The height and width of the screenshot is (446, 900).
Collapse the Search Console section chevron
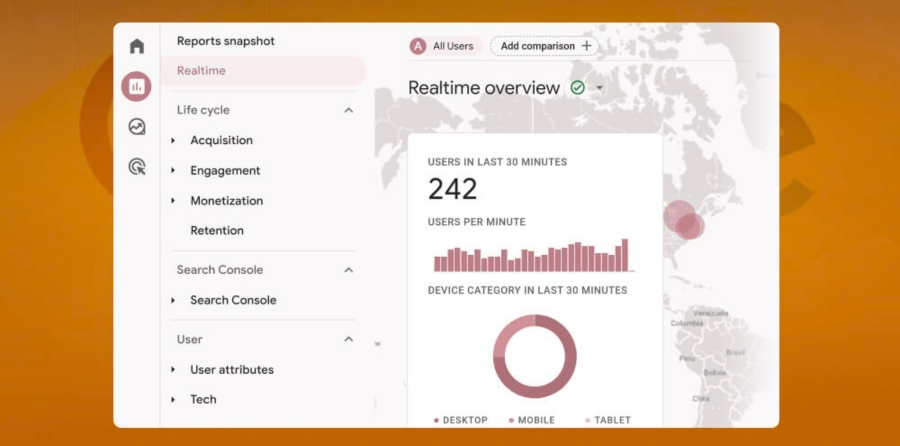tap(348, 270)
